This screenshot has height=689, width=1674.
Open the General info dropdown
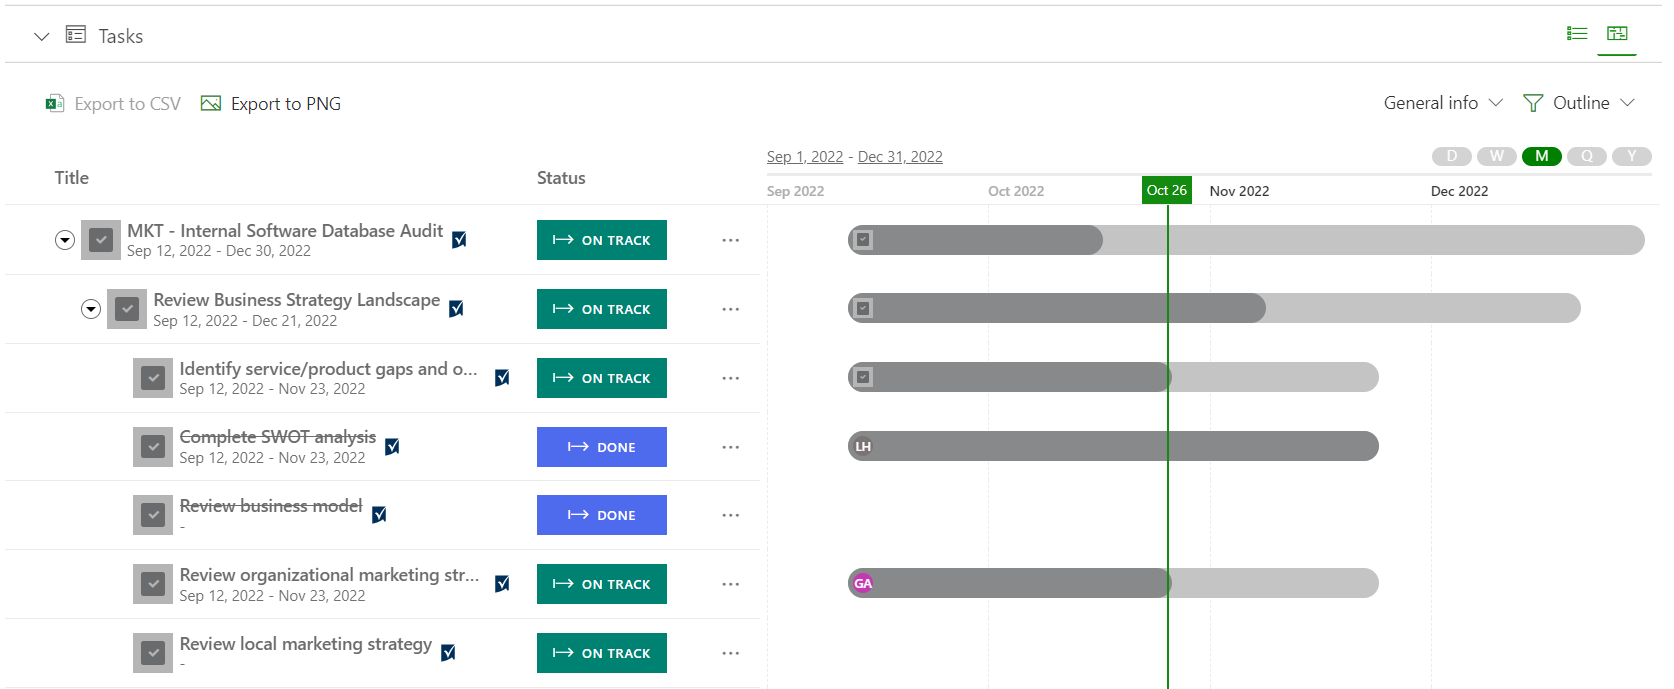[x=1442, y=103]
